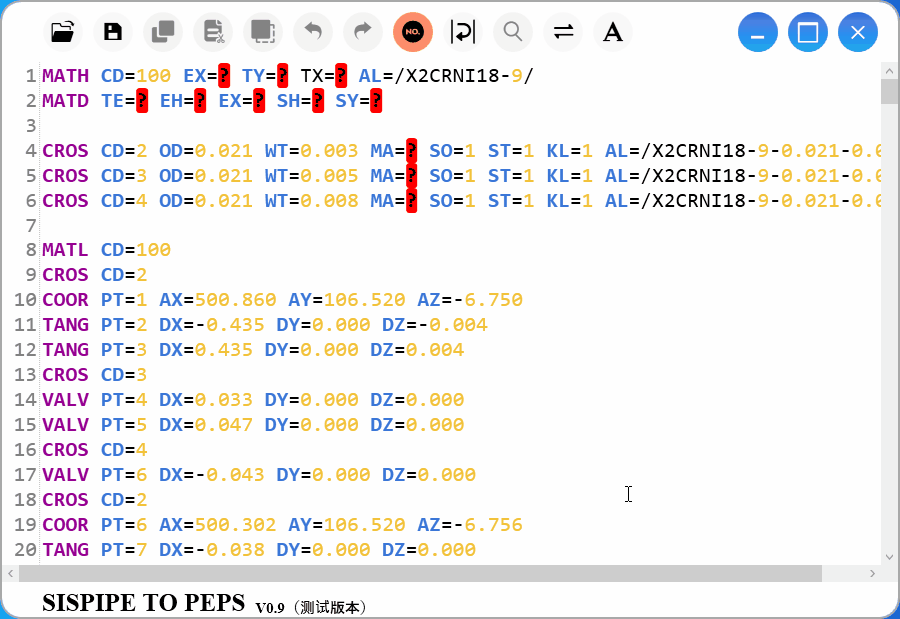Open font settings via the A icon

tap(612, 32)
